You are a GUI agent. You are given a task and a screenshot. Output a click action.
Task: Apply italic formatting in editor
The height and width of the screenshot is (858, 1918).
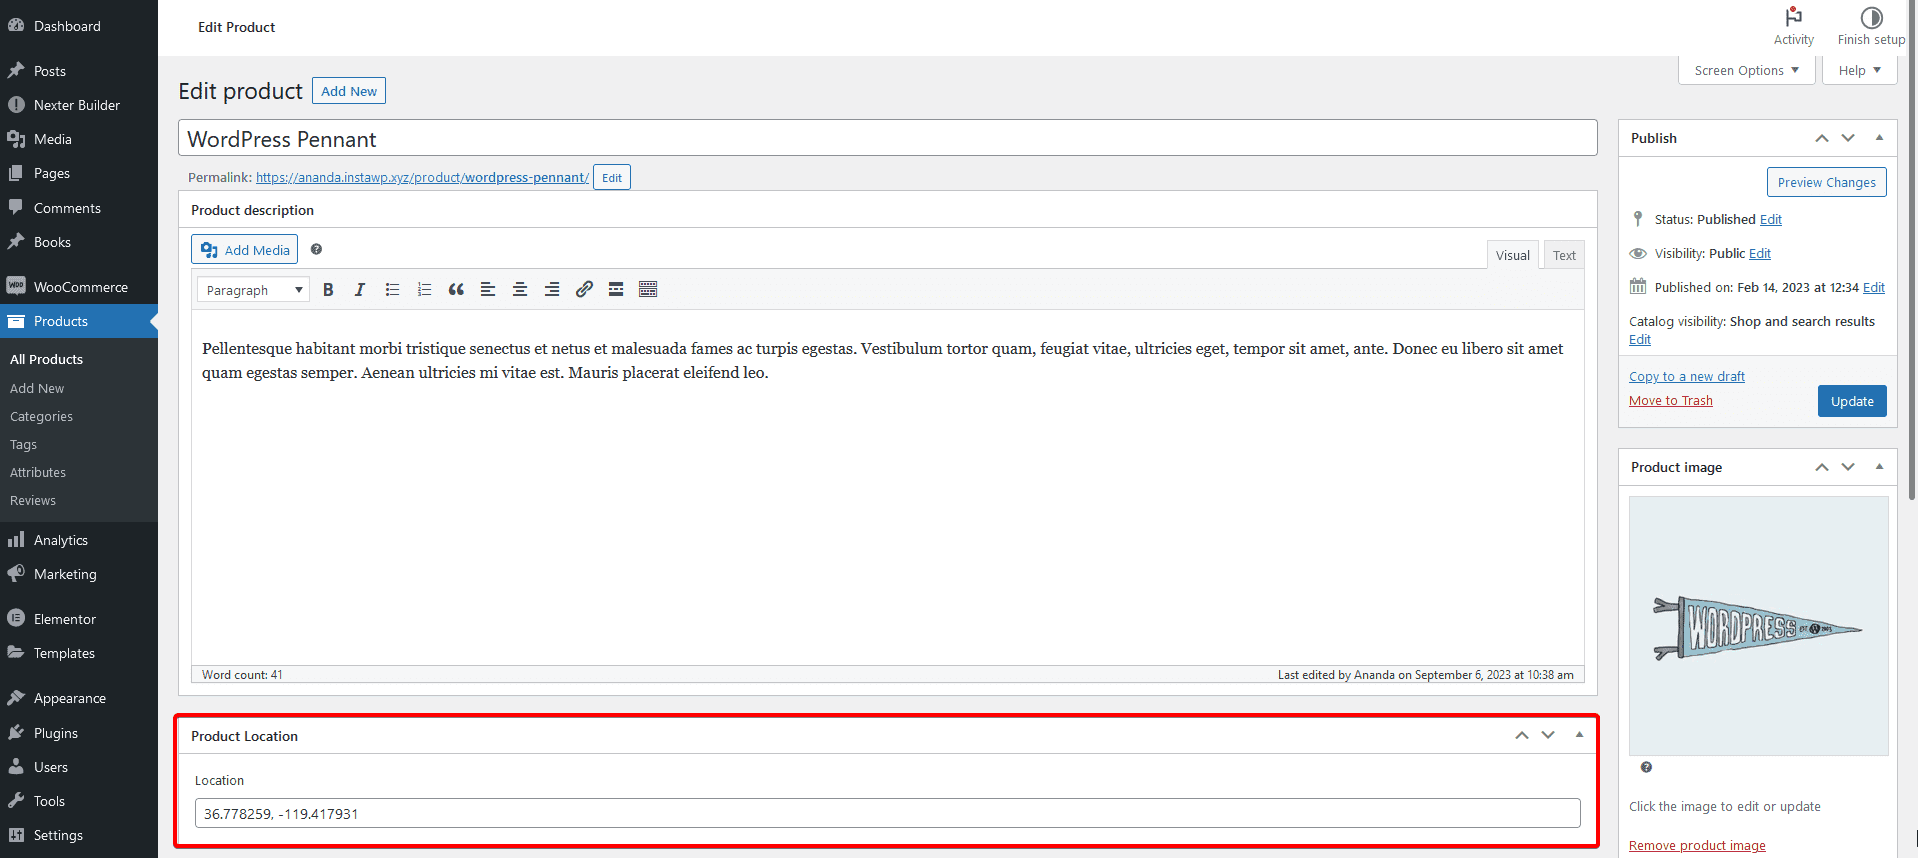pos(360,290)
